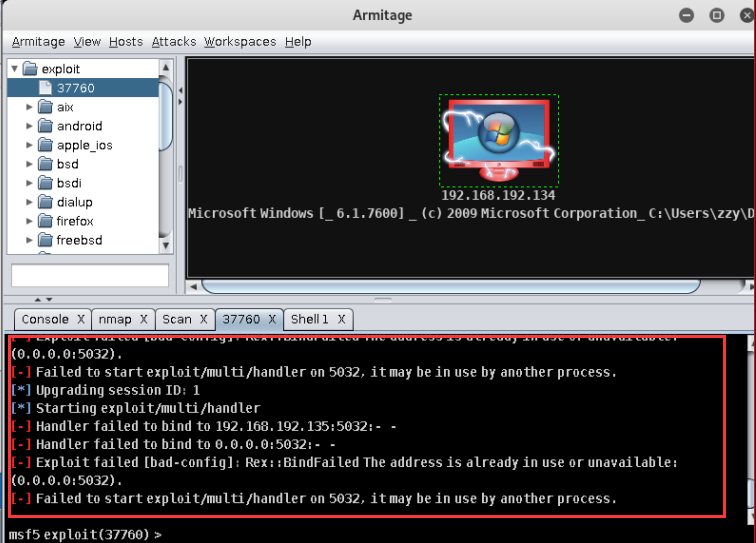Click the right expand arrow on the vertical divider
756x543 pixels.
tap(180, 102)
